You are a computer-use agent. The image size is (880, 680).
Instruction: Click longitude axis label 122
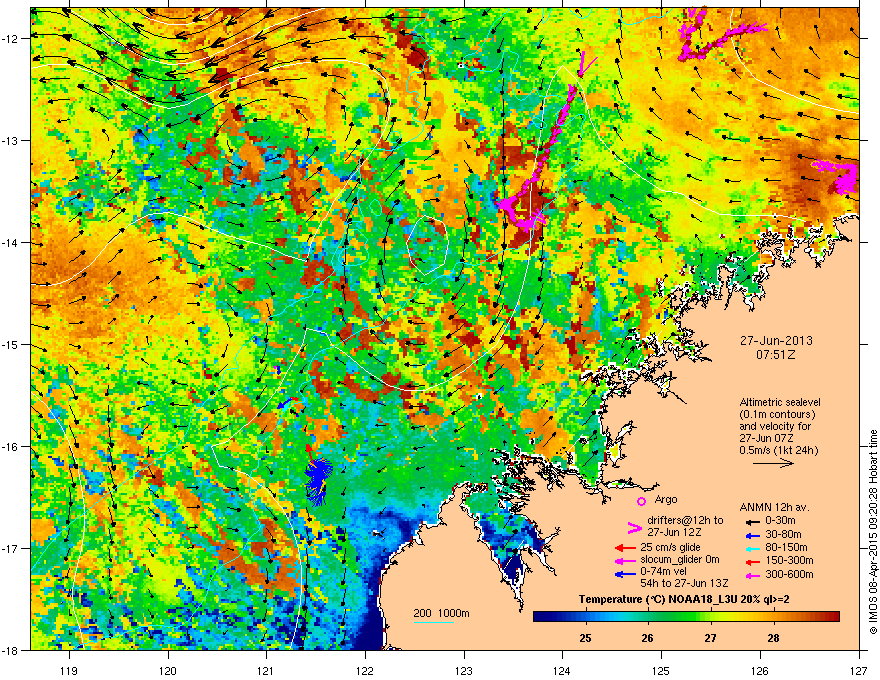[365, 670]
